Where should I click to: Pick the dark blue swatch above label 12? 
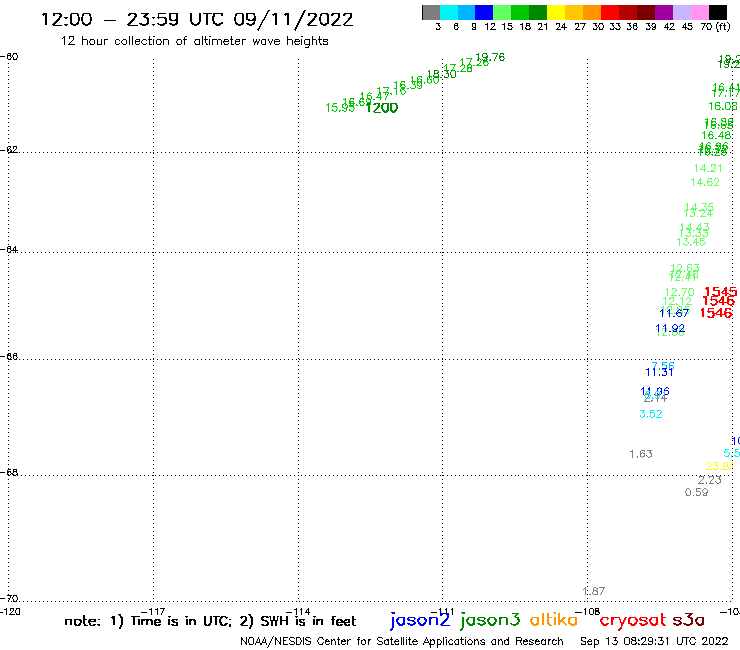484,13
